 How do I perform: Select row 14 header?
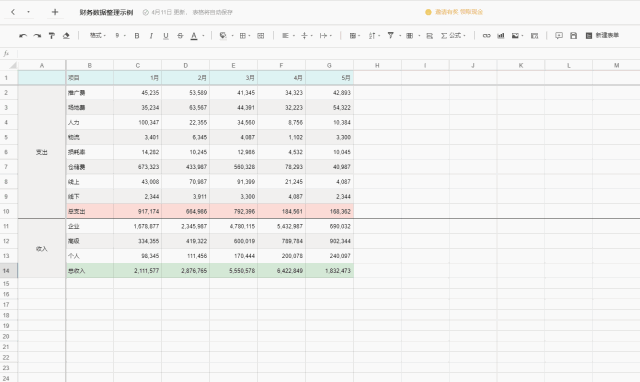pos(6,271)
